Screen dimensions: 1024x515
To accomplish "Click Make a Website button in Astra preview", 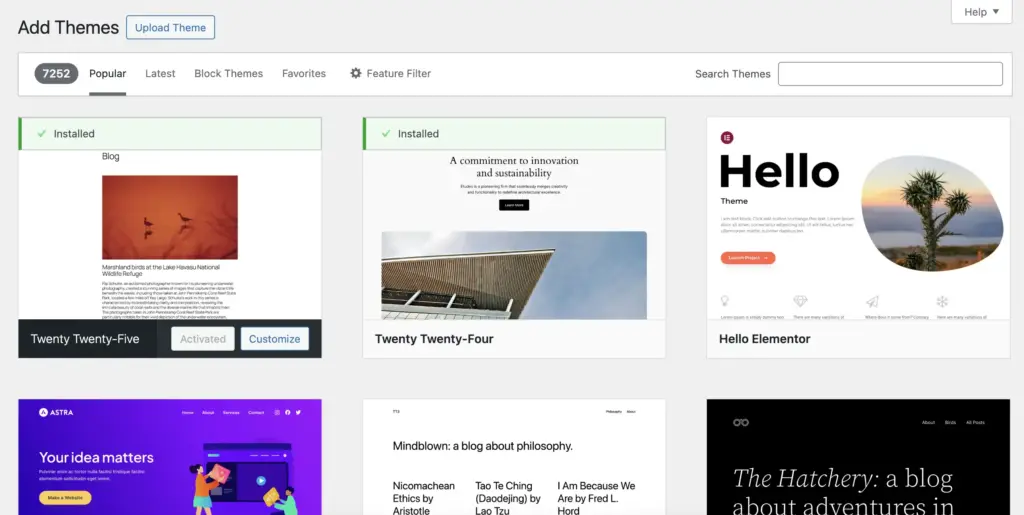I will [x=65, y=497].
